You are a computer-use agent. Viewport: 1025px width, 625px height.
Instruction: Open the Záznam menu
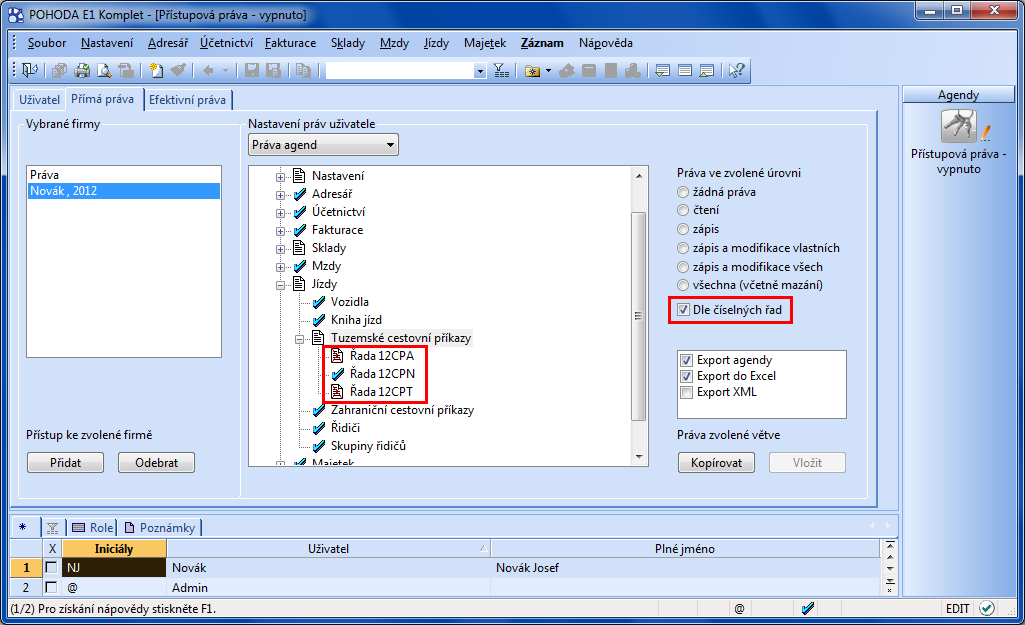[542, 43]
